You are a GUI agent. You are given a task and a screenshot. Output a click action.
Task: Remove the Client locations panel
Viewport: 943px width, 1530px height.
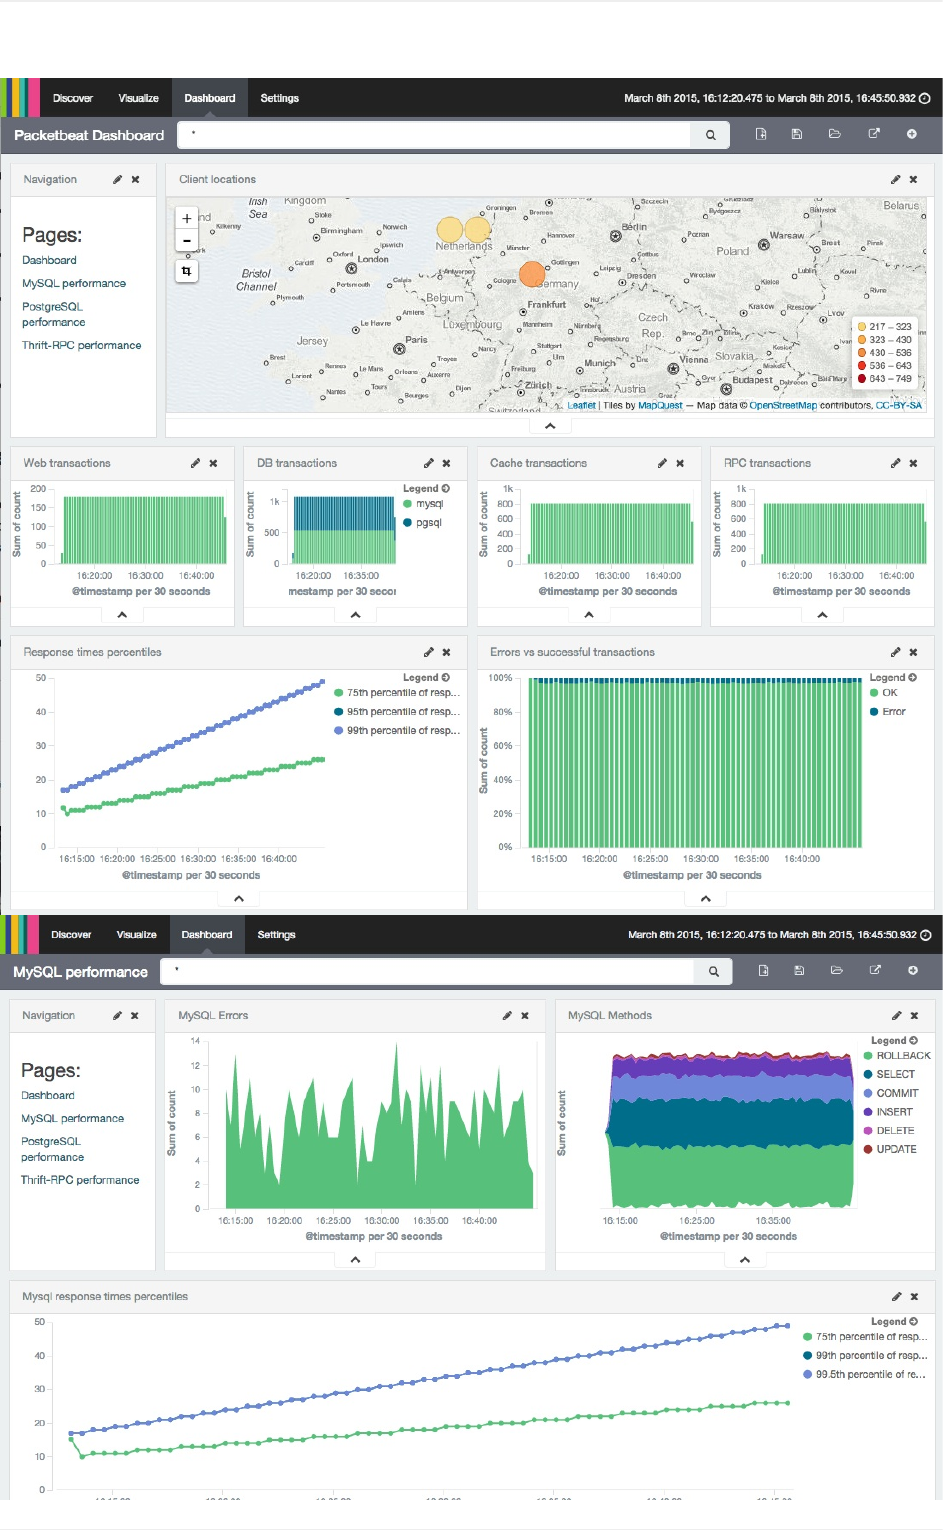[x=913, y=180]
